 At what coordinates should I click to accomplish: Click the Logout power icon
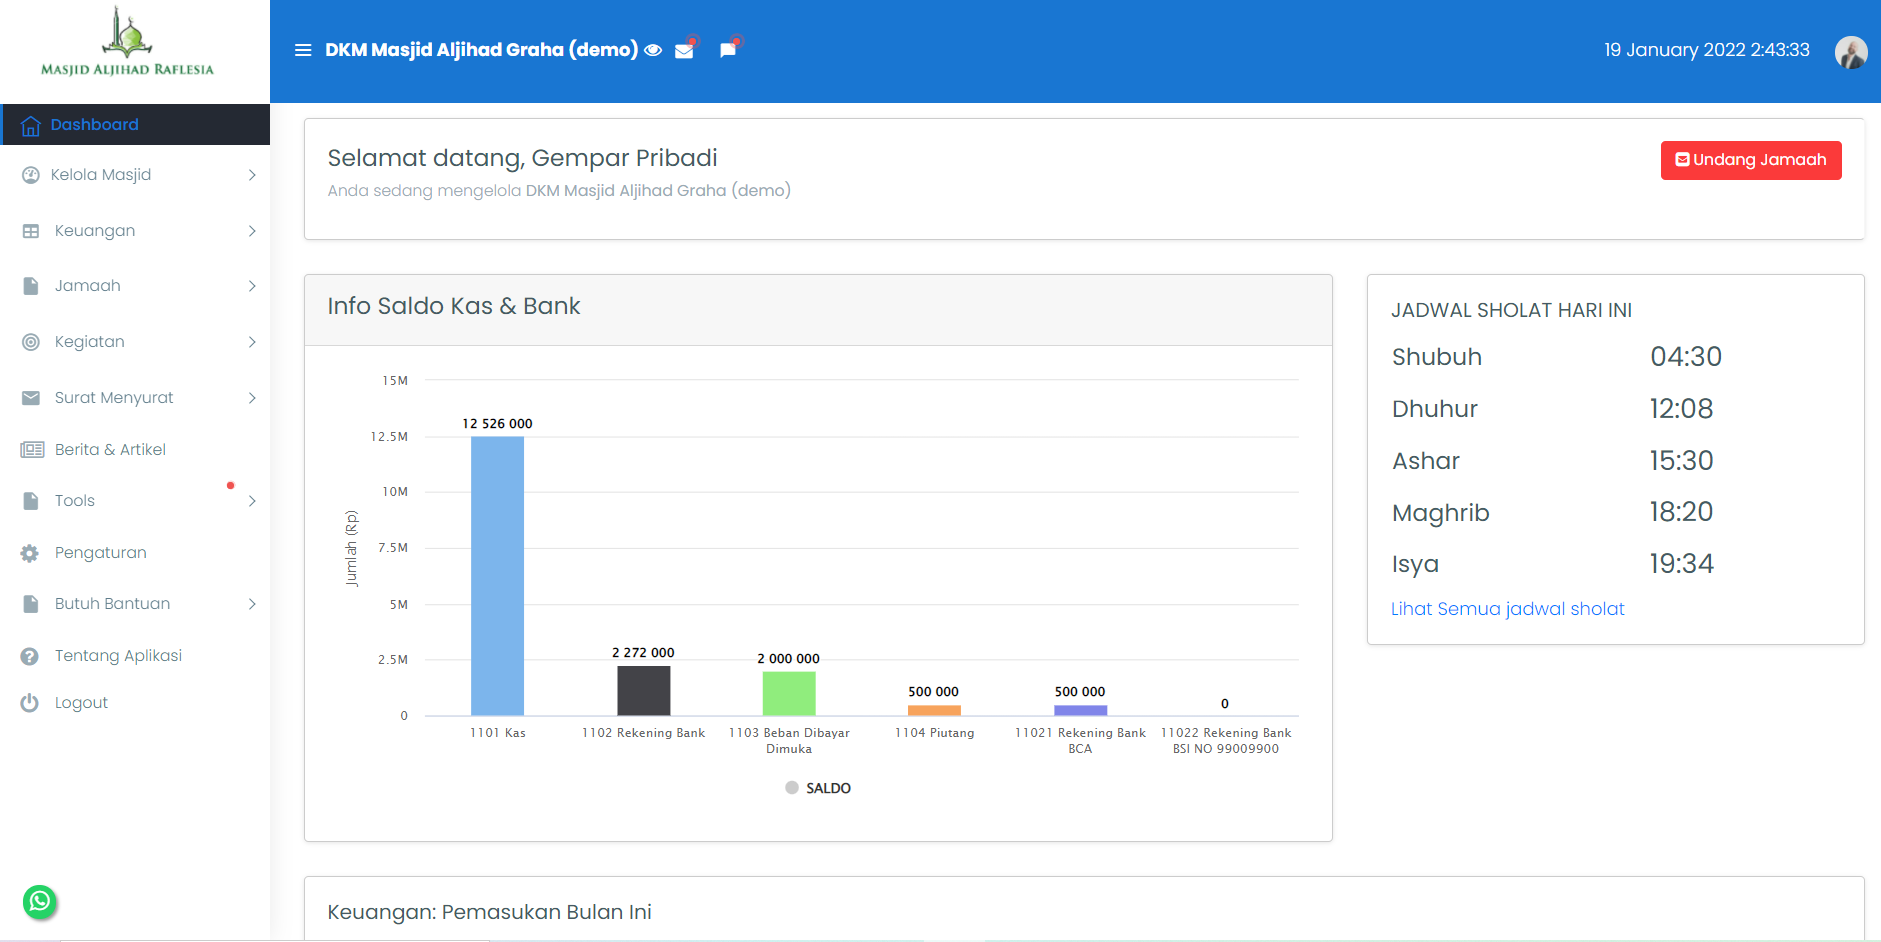30,703
